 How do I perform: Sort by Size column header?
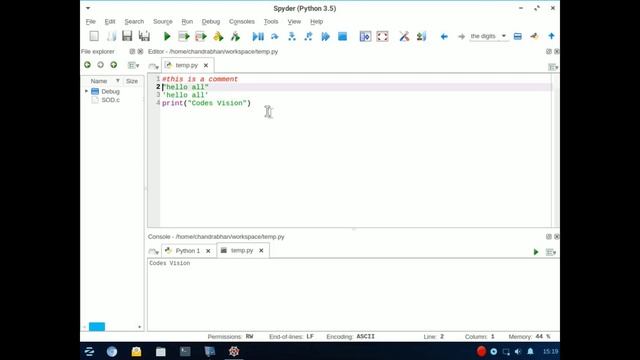pyautogui.click(x=132, y=81)
